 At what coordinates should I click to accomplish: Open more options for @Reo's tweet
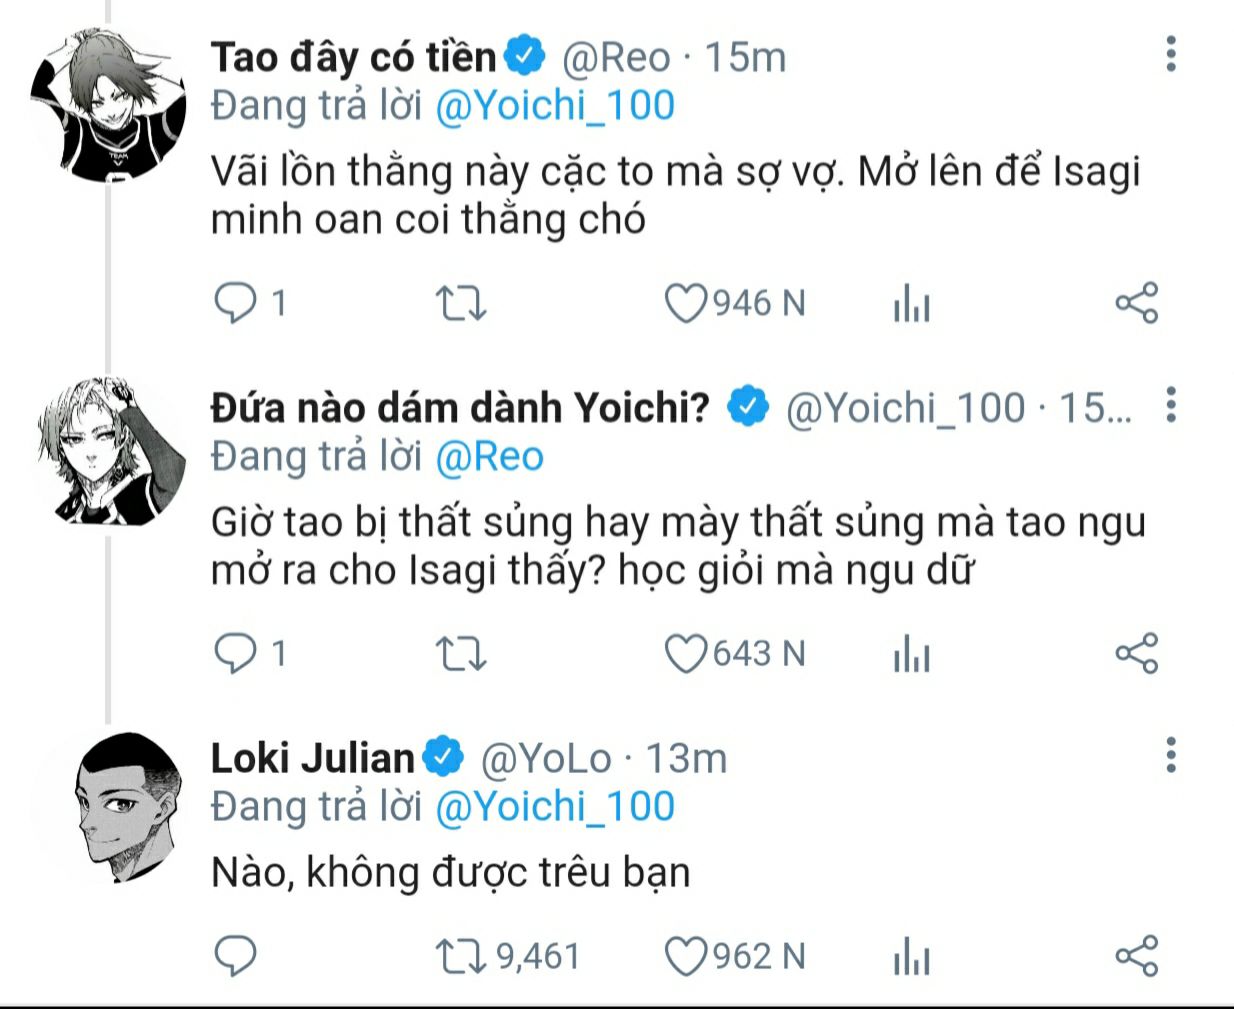pos(1171,54)
